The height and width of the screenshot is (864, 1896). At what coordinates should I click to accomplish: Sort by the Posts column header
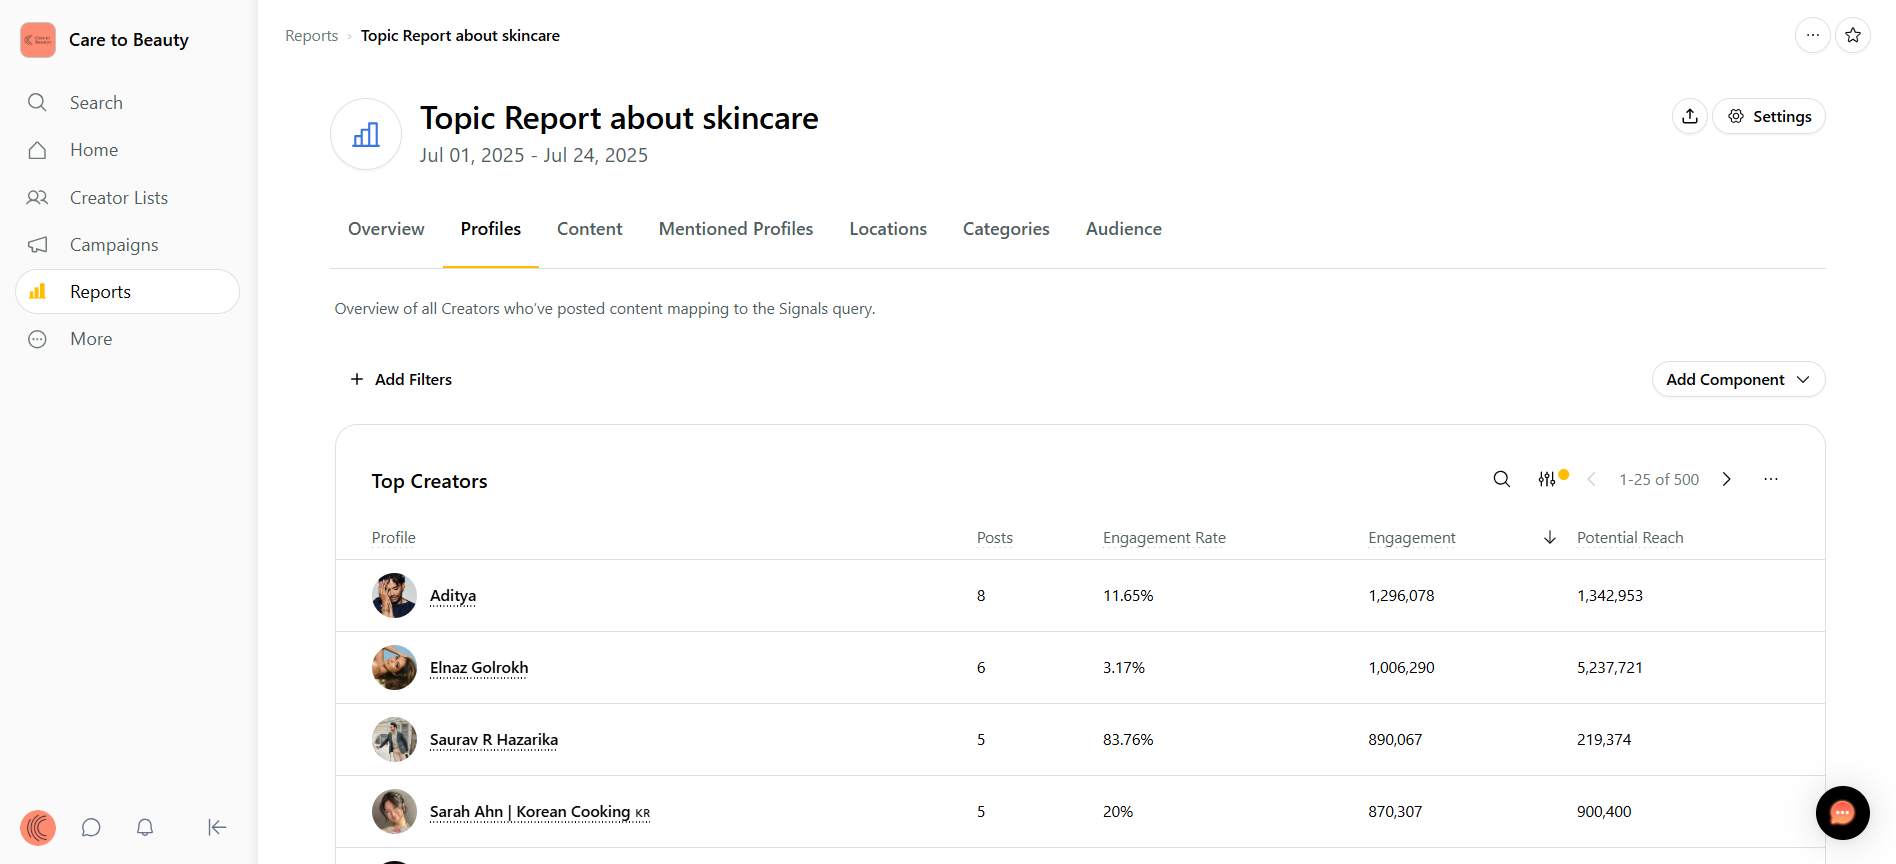click(x=995, y=538)
